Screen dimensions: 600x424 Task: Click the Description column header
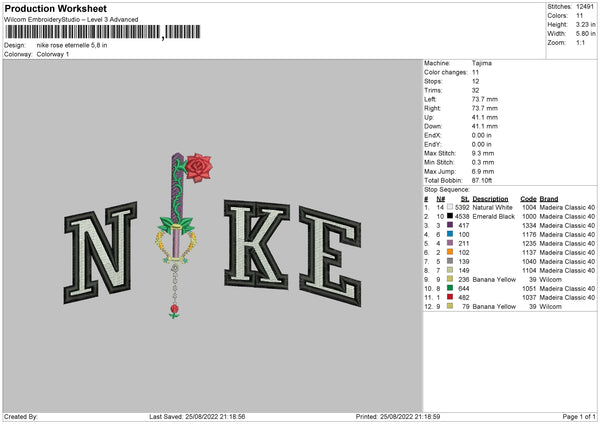coord(490,199)
